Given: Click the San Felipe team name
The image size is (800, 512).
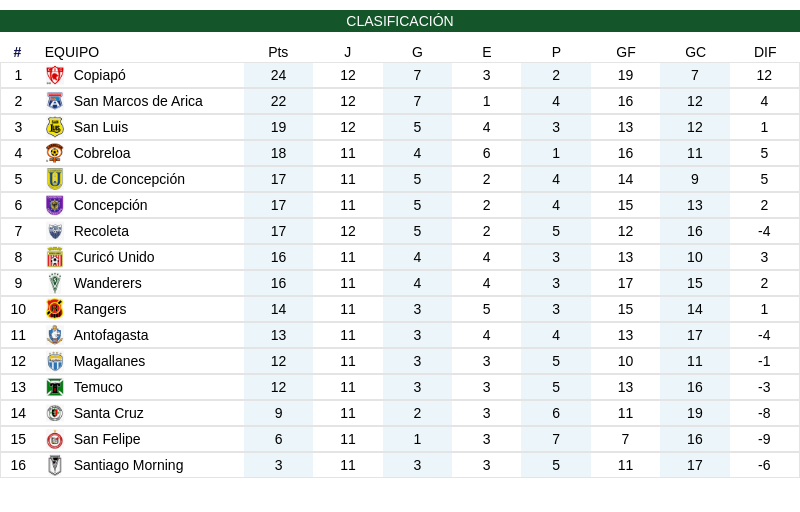Looking at the screenshot, I should 107,440.
